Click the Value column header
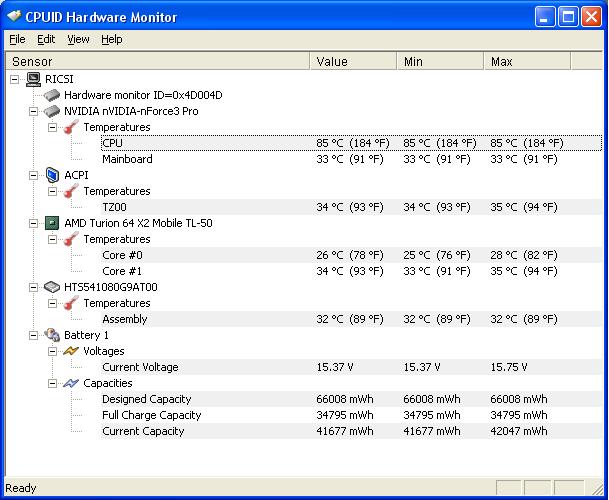The image size is (609, 500). pyautogui.click(x=353, y=61)
